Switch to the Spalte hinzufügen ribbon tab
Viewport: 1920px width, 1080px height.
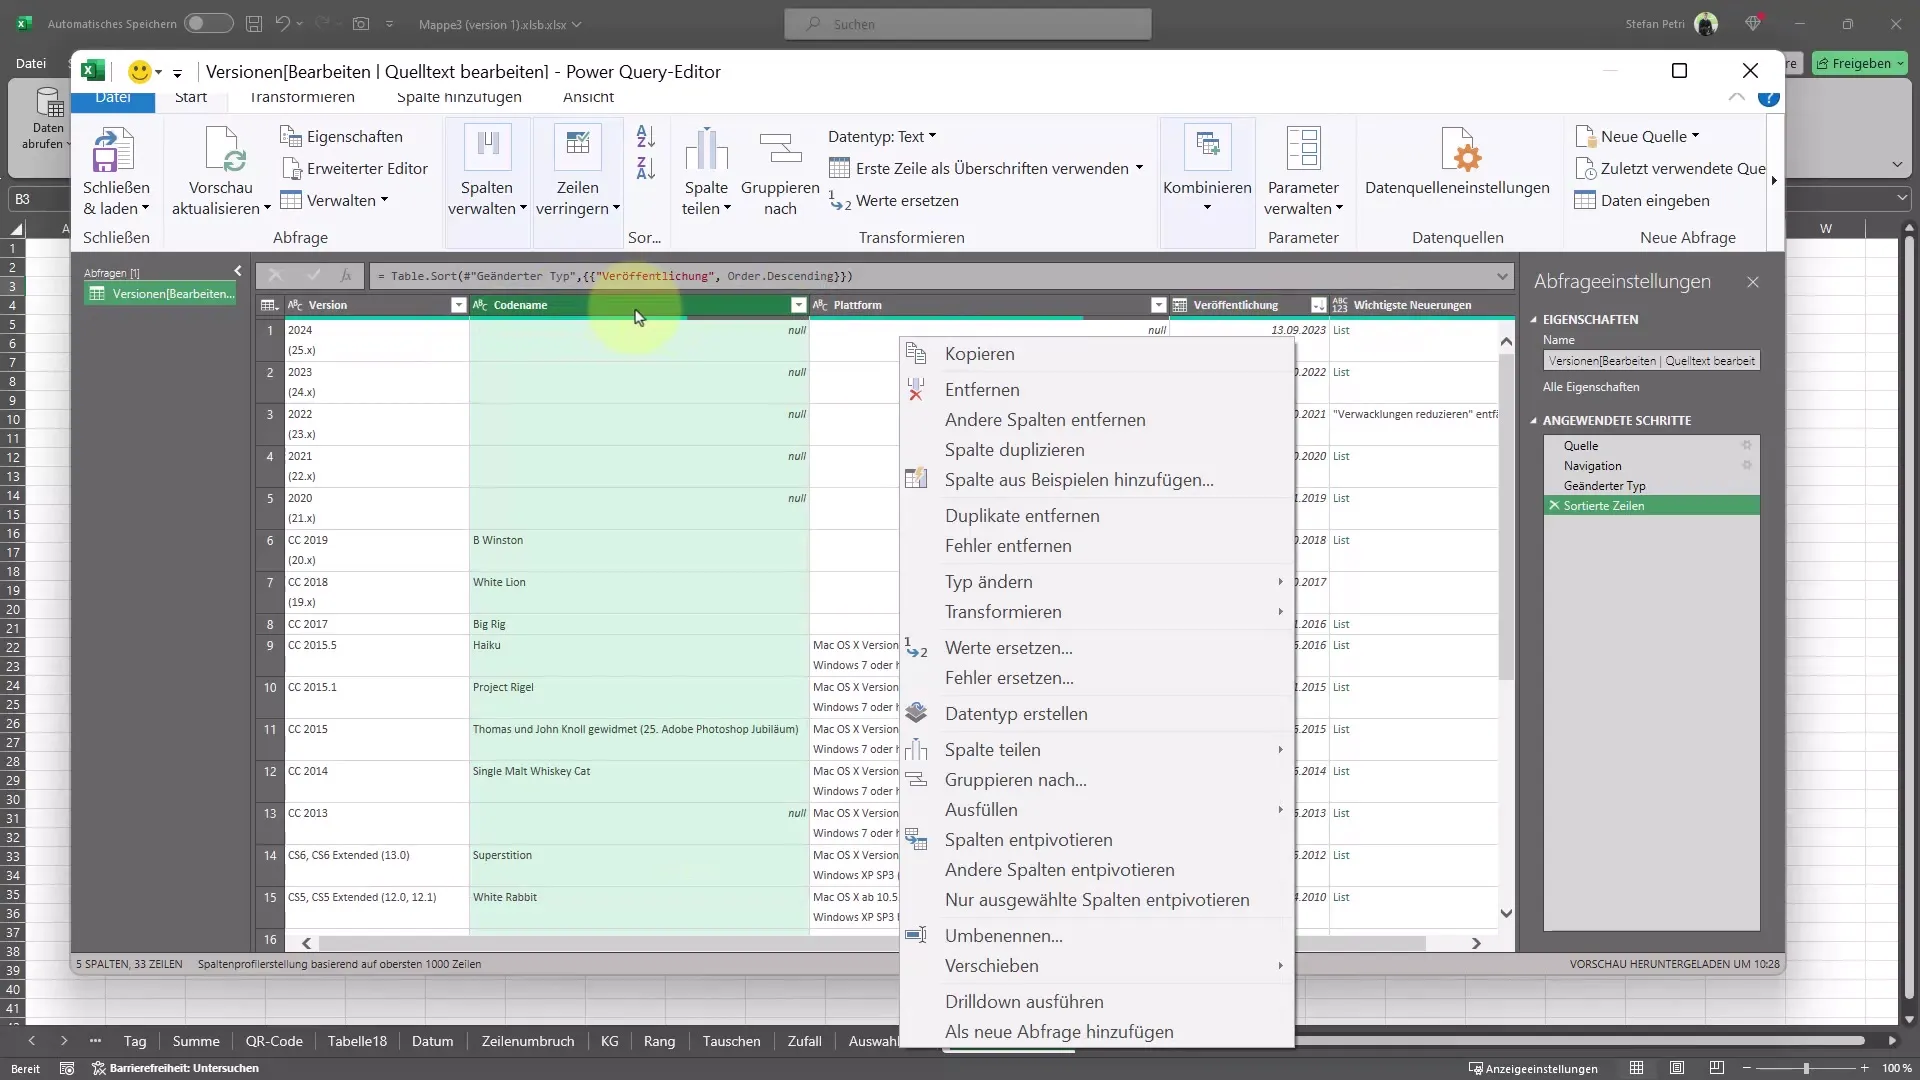point(459,97)
